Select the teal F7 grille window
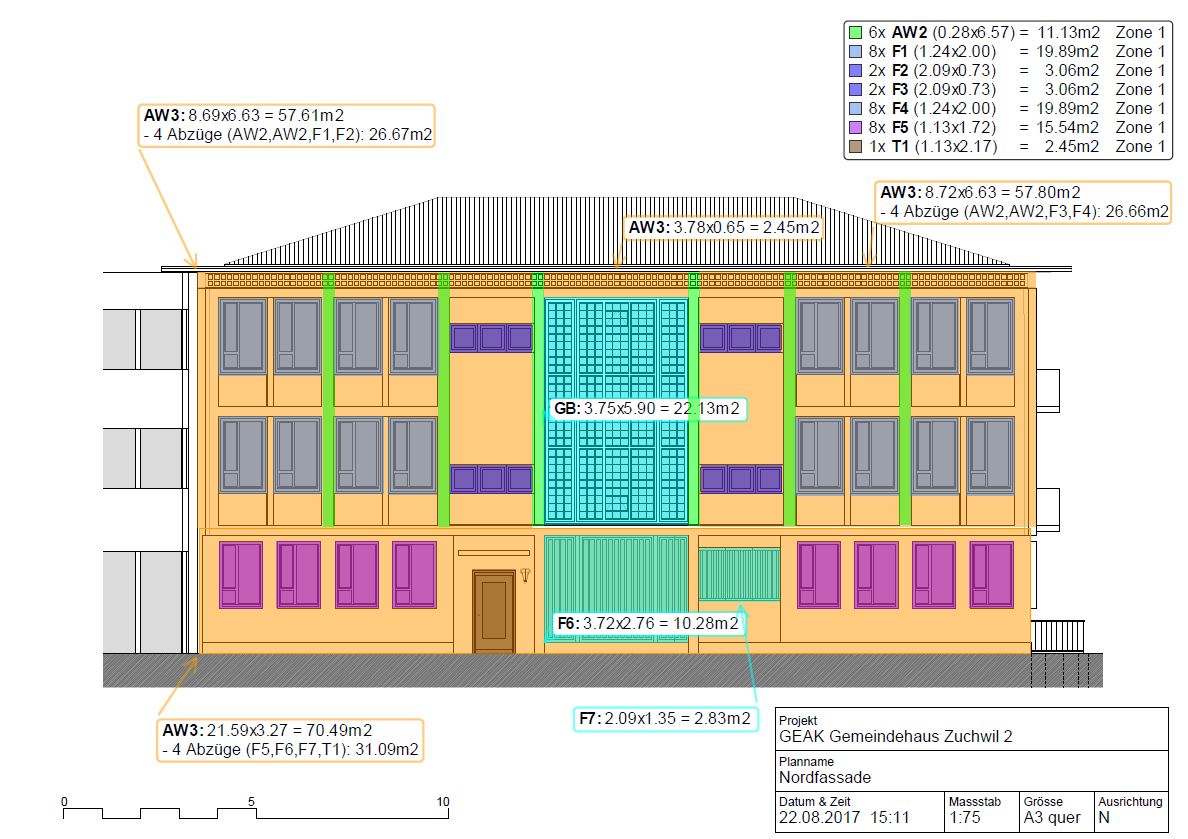The width and height of the screenshot is (1188, 839). (739, 574)
